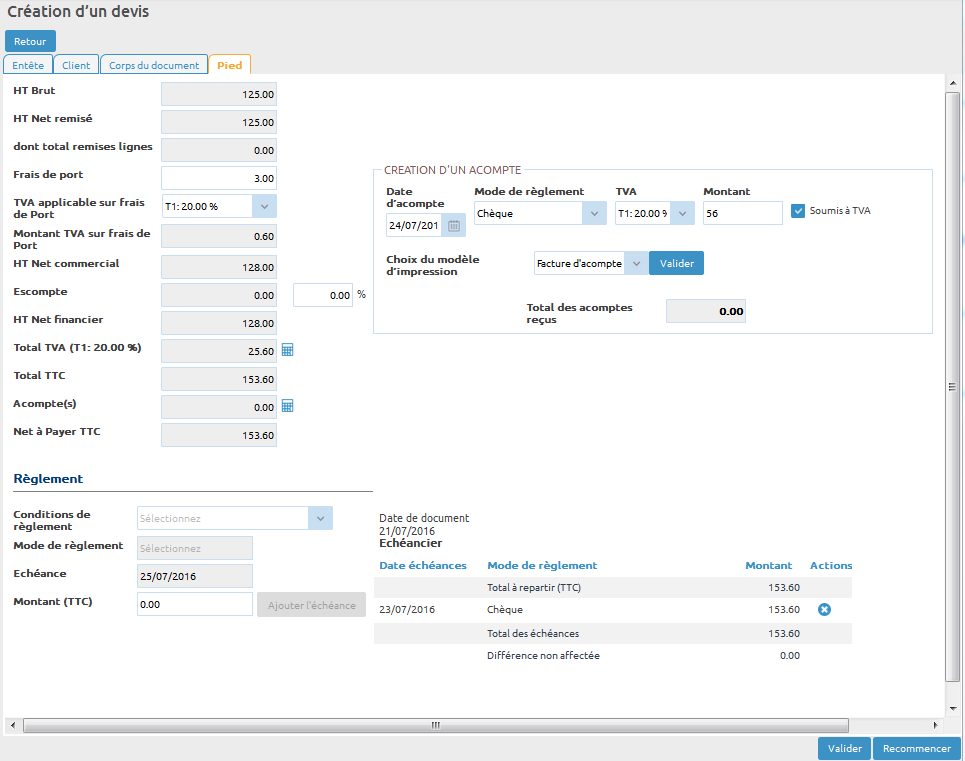
Task: Click the Retour button
Action: click(x=30, y=42)
